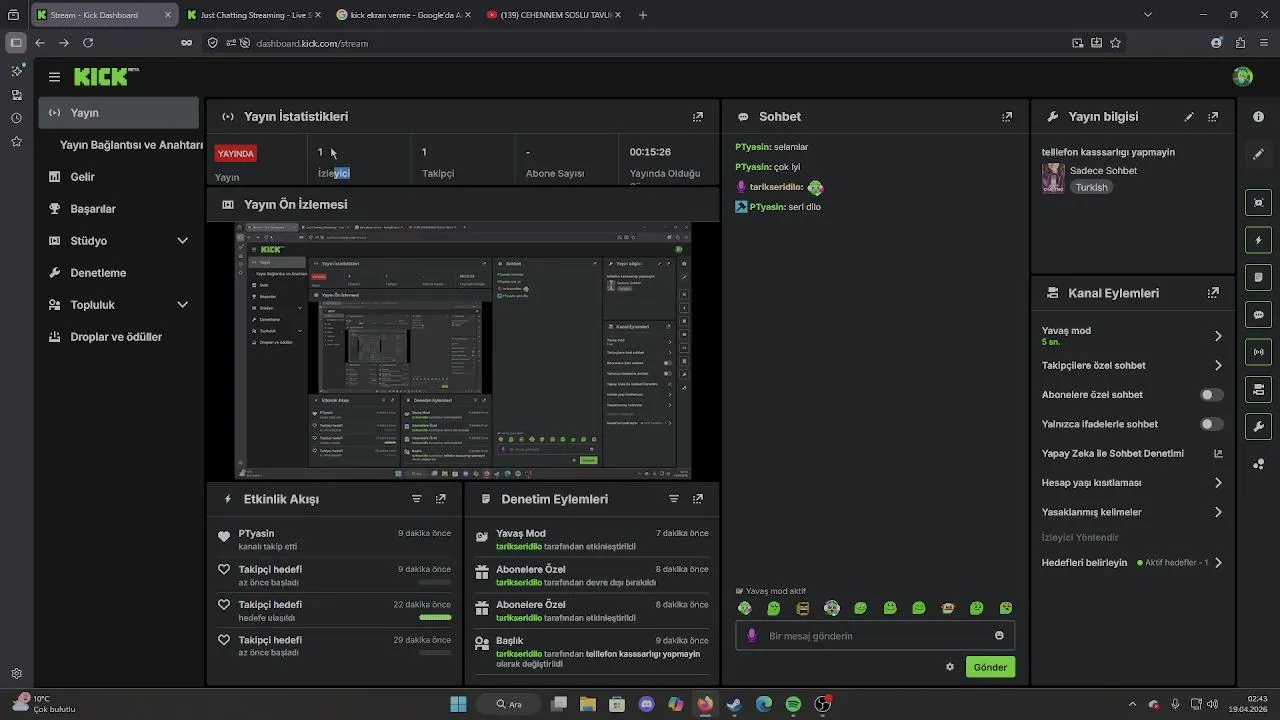Pop out the Kanal Eylemleri panel
The height and width of the screenshot is (720, 1280).
point(1213,293)
